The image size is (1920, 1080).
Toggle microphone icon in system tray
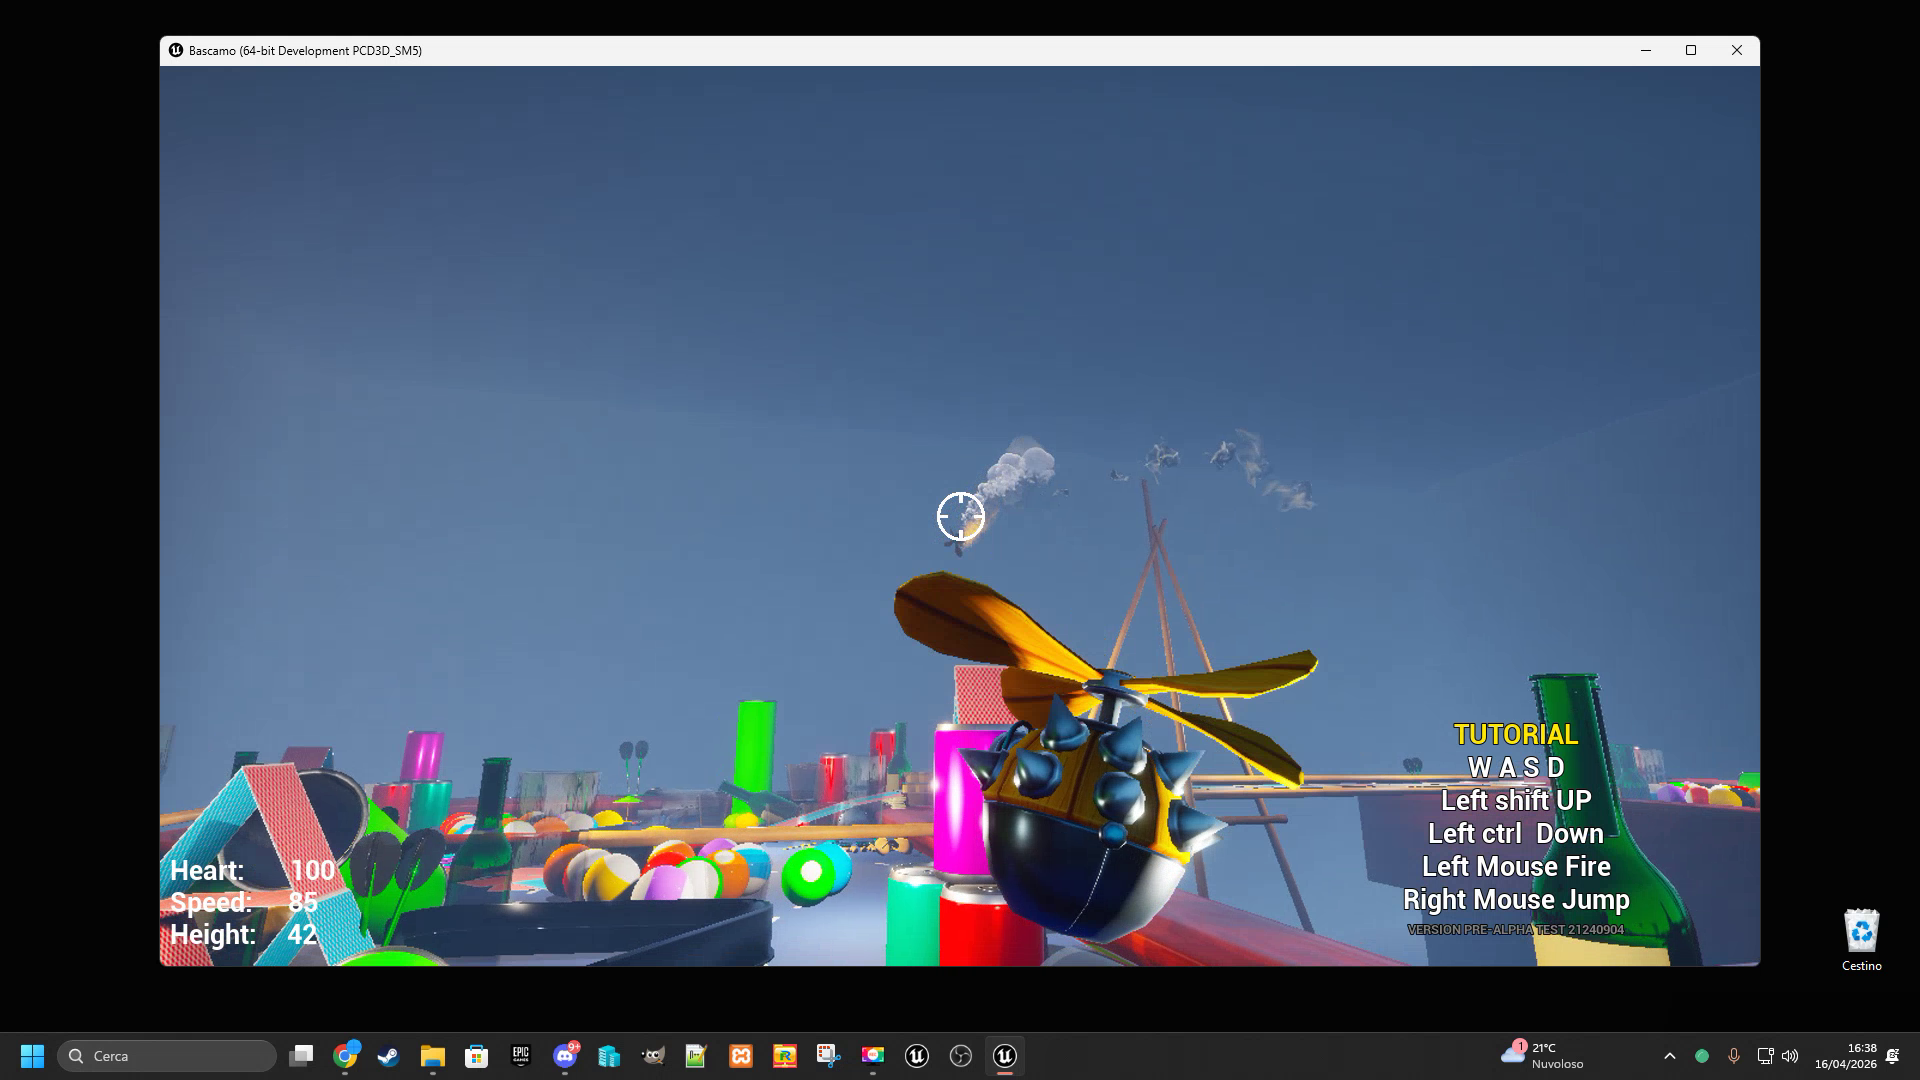1734,1056
